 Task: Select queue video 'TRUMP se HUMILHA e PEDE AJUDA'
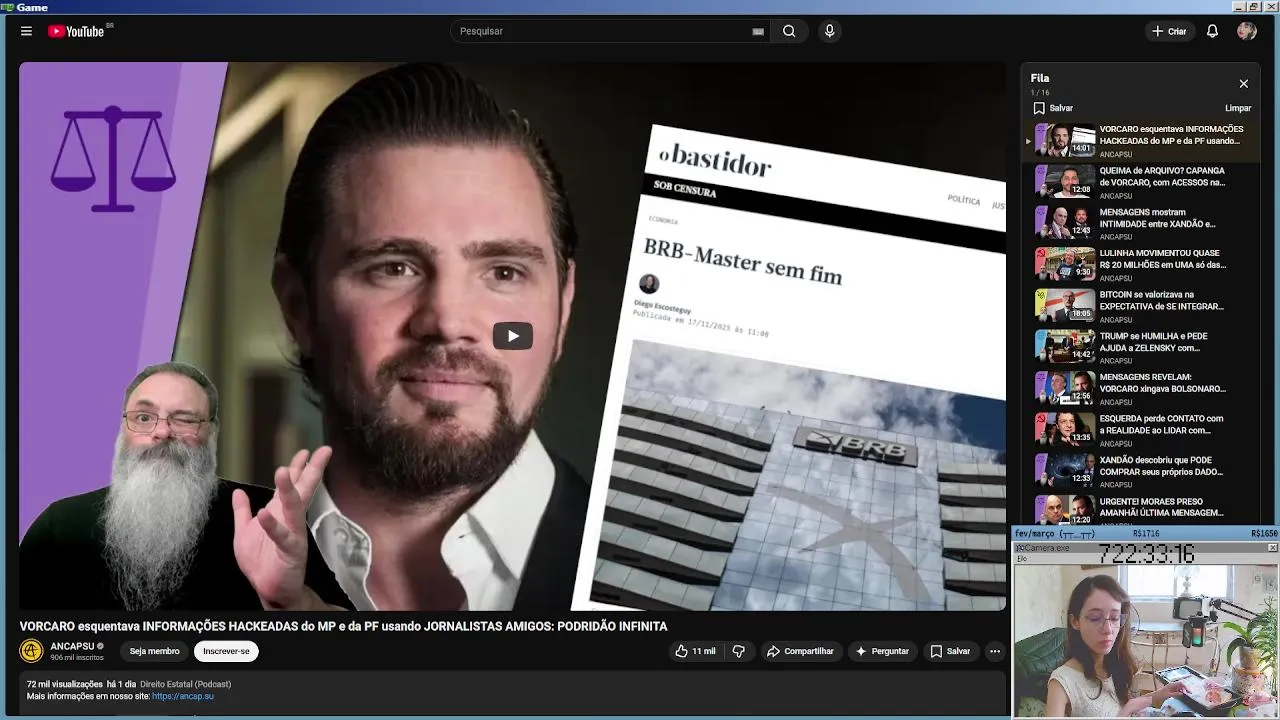[x=1140, y=346]
